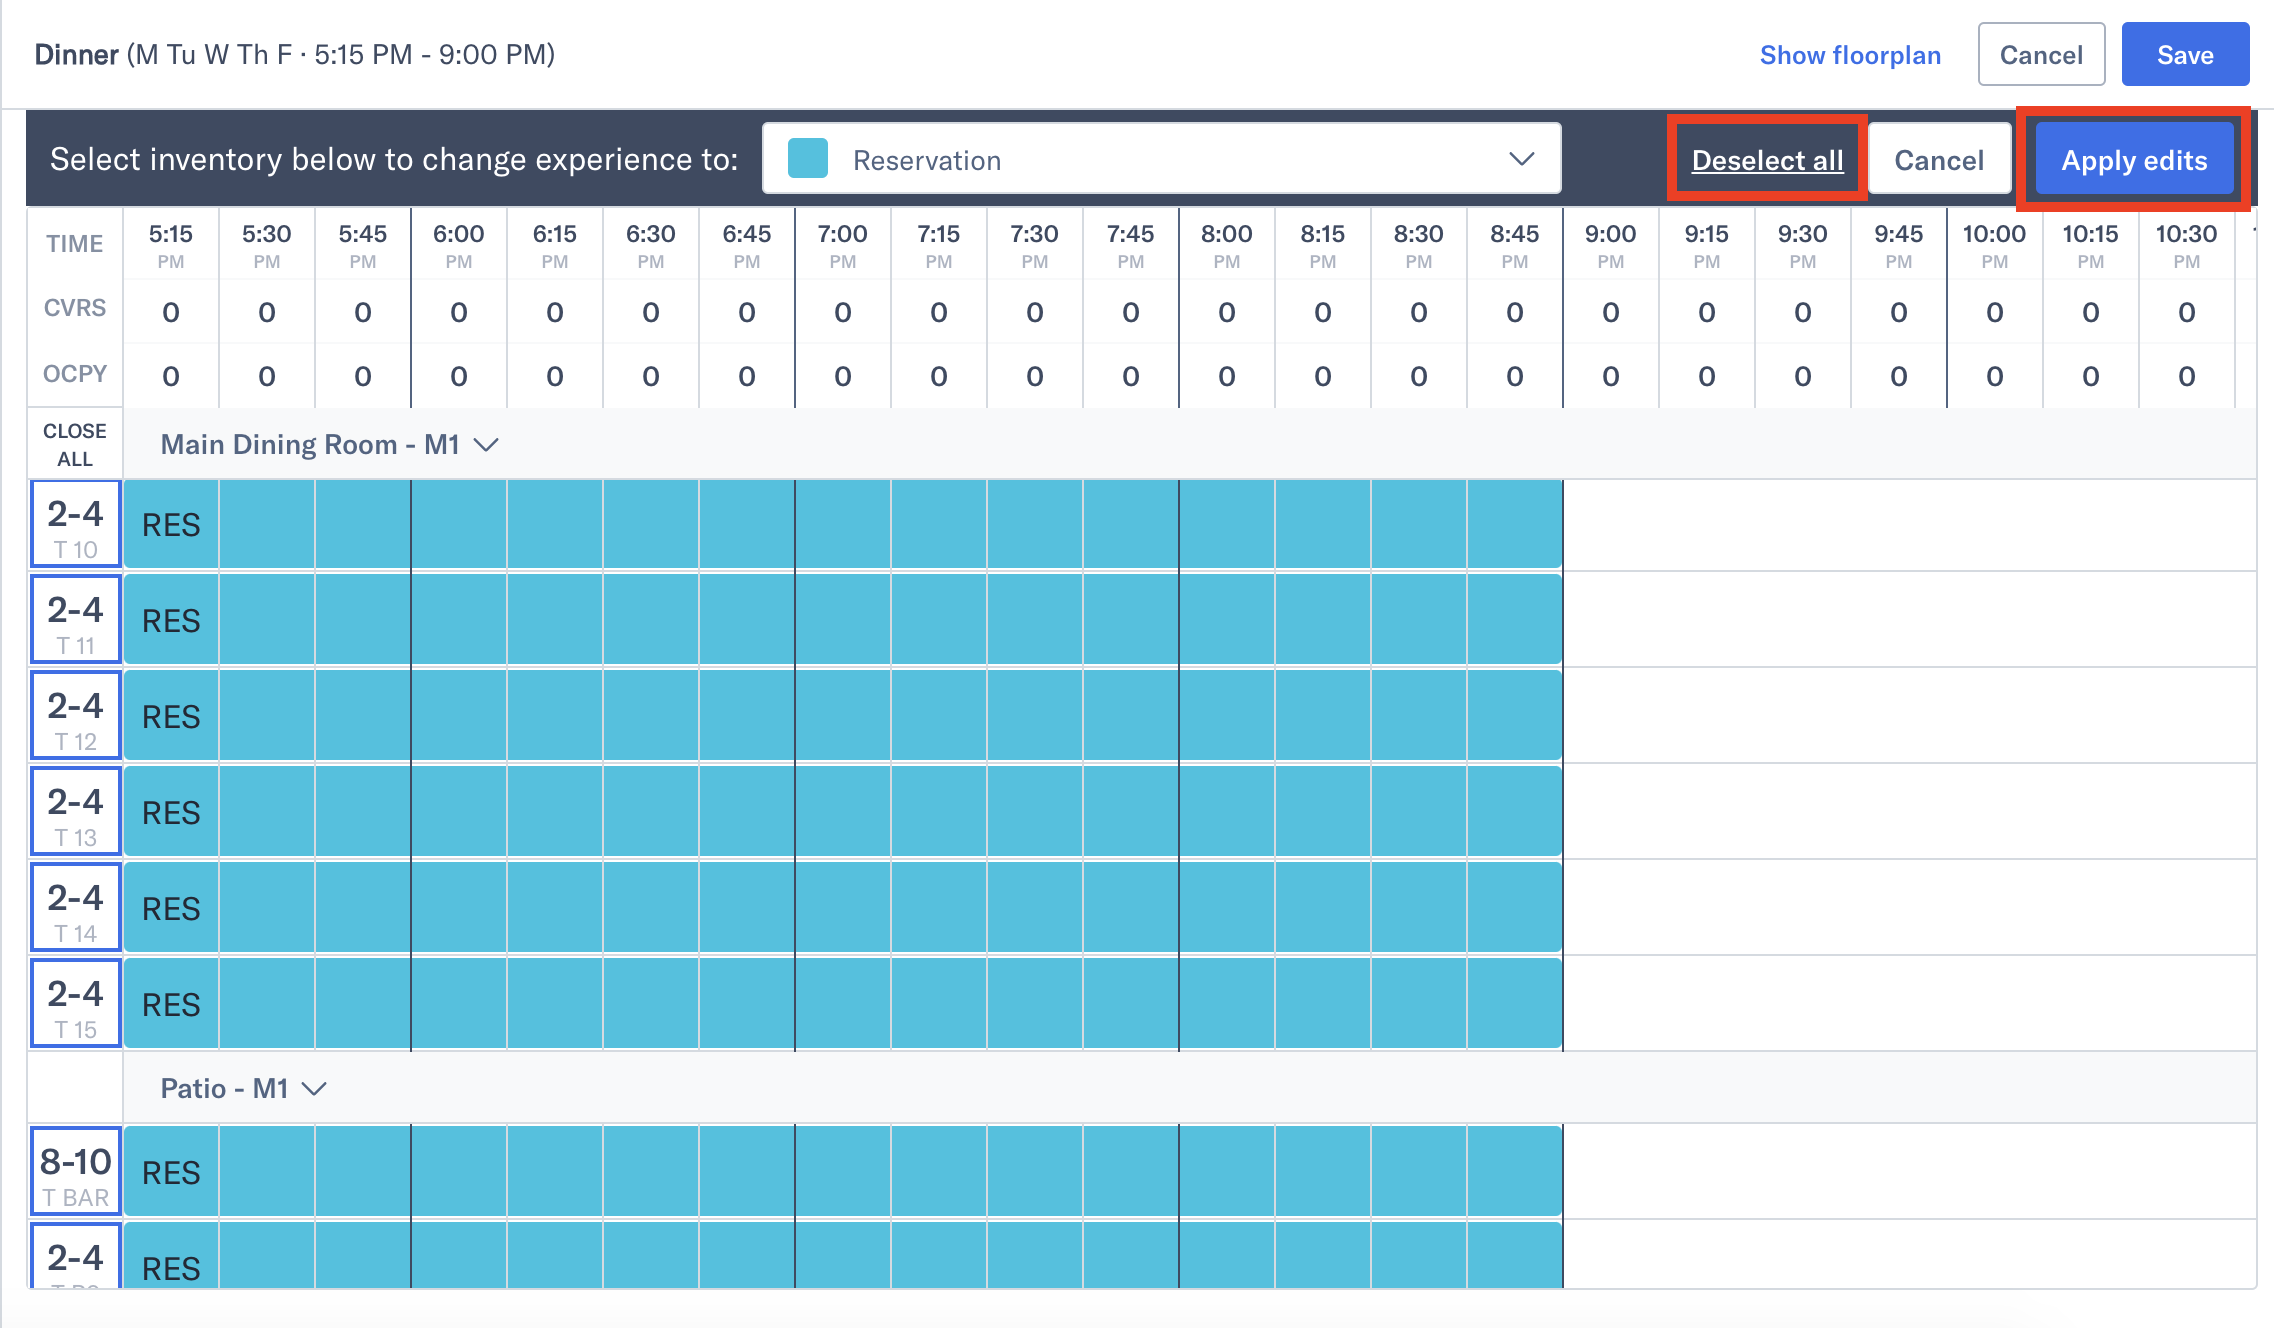The image size is (2274, 1328).
Task: Cancel the inventory selection edits
Action: pos(1939,158)
